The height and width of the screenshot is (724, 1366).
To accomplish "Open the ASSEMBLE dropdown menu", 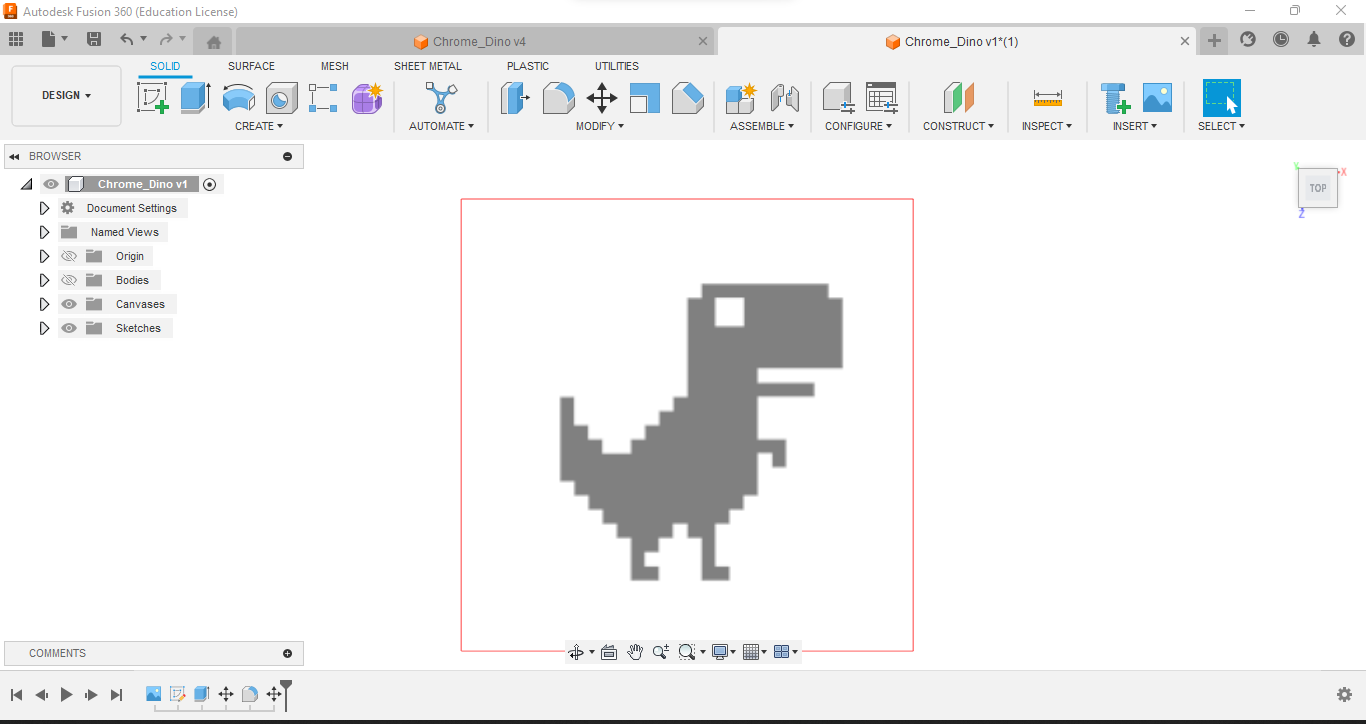I will click(762, 126).
